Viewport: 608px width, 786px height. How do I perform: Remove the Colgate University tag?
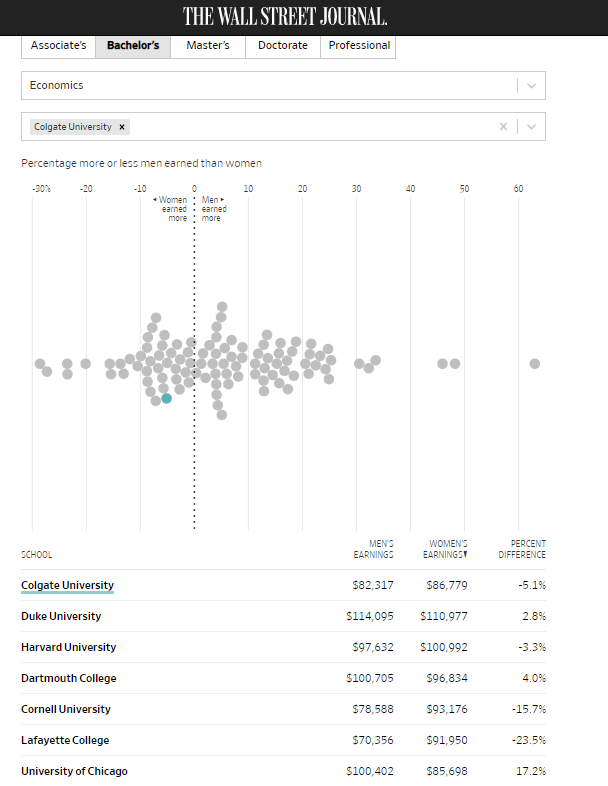(x=122, y=127)
